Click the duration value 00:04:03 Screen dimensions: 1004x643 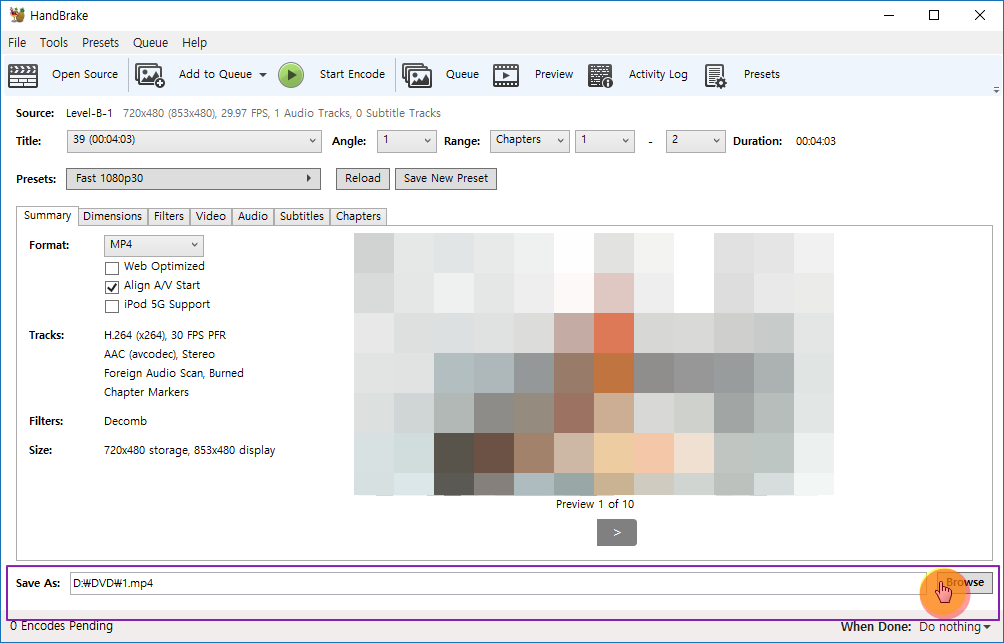coord(816,142)
